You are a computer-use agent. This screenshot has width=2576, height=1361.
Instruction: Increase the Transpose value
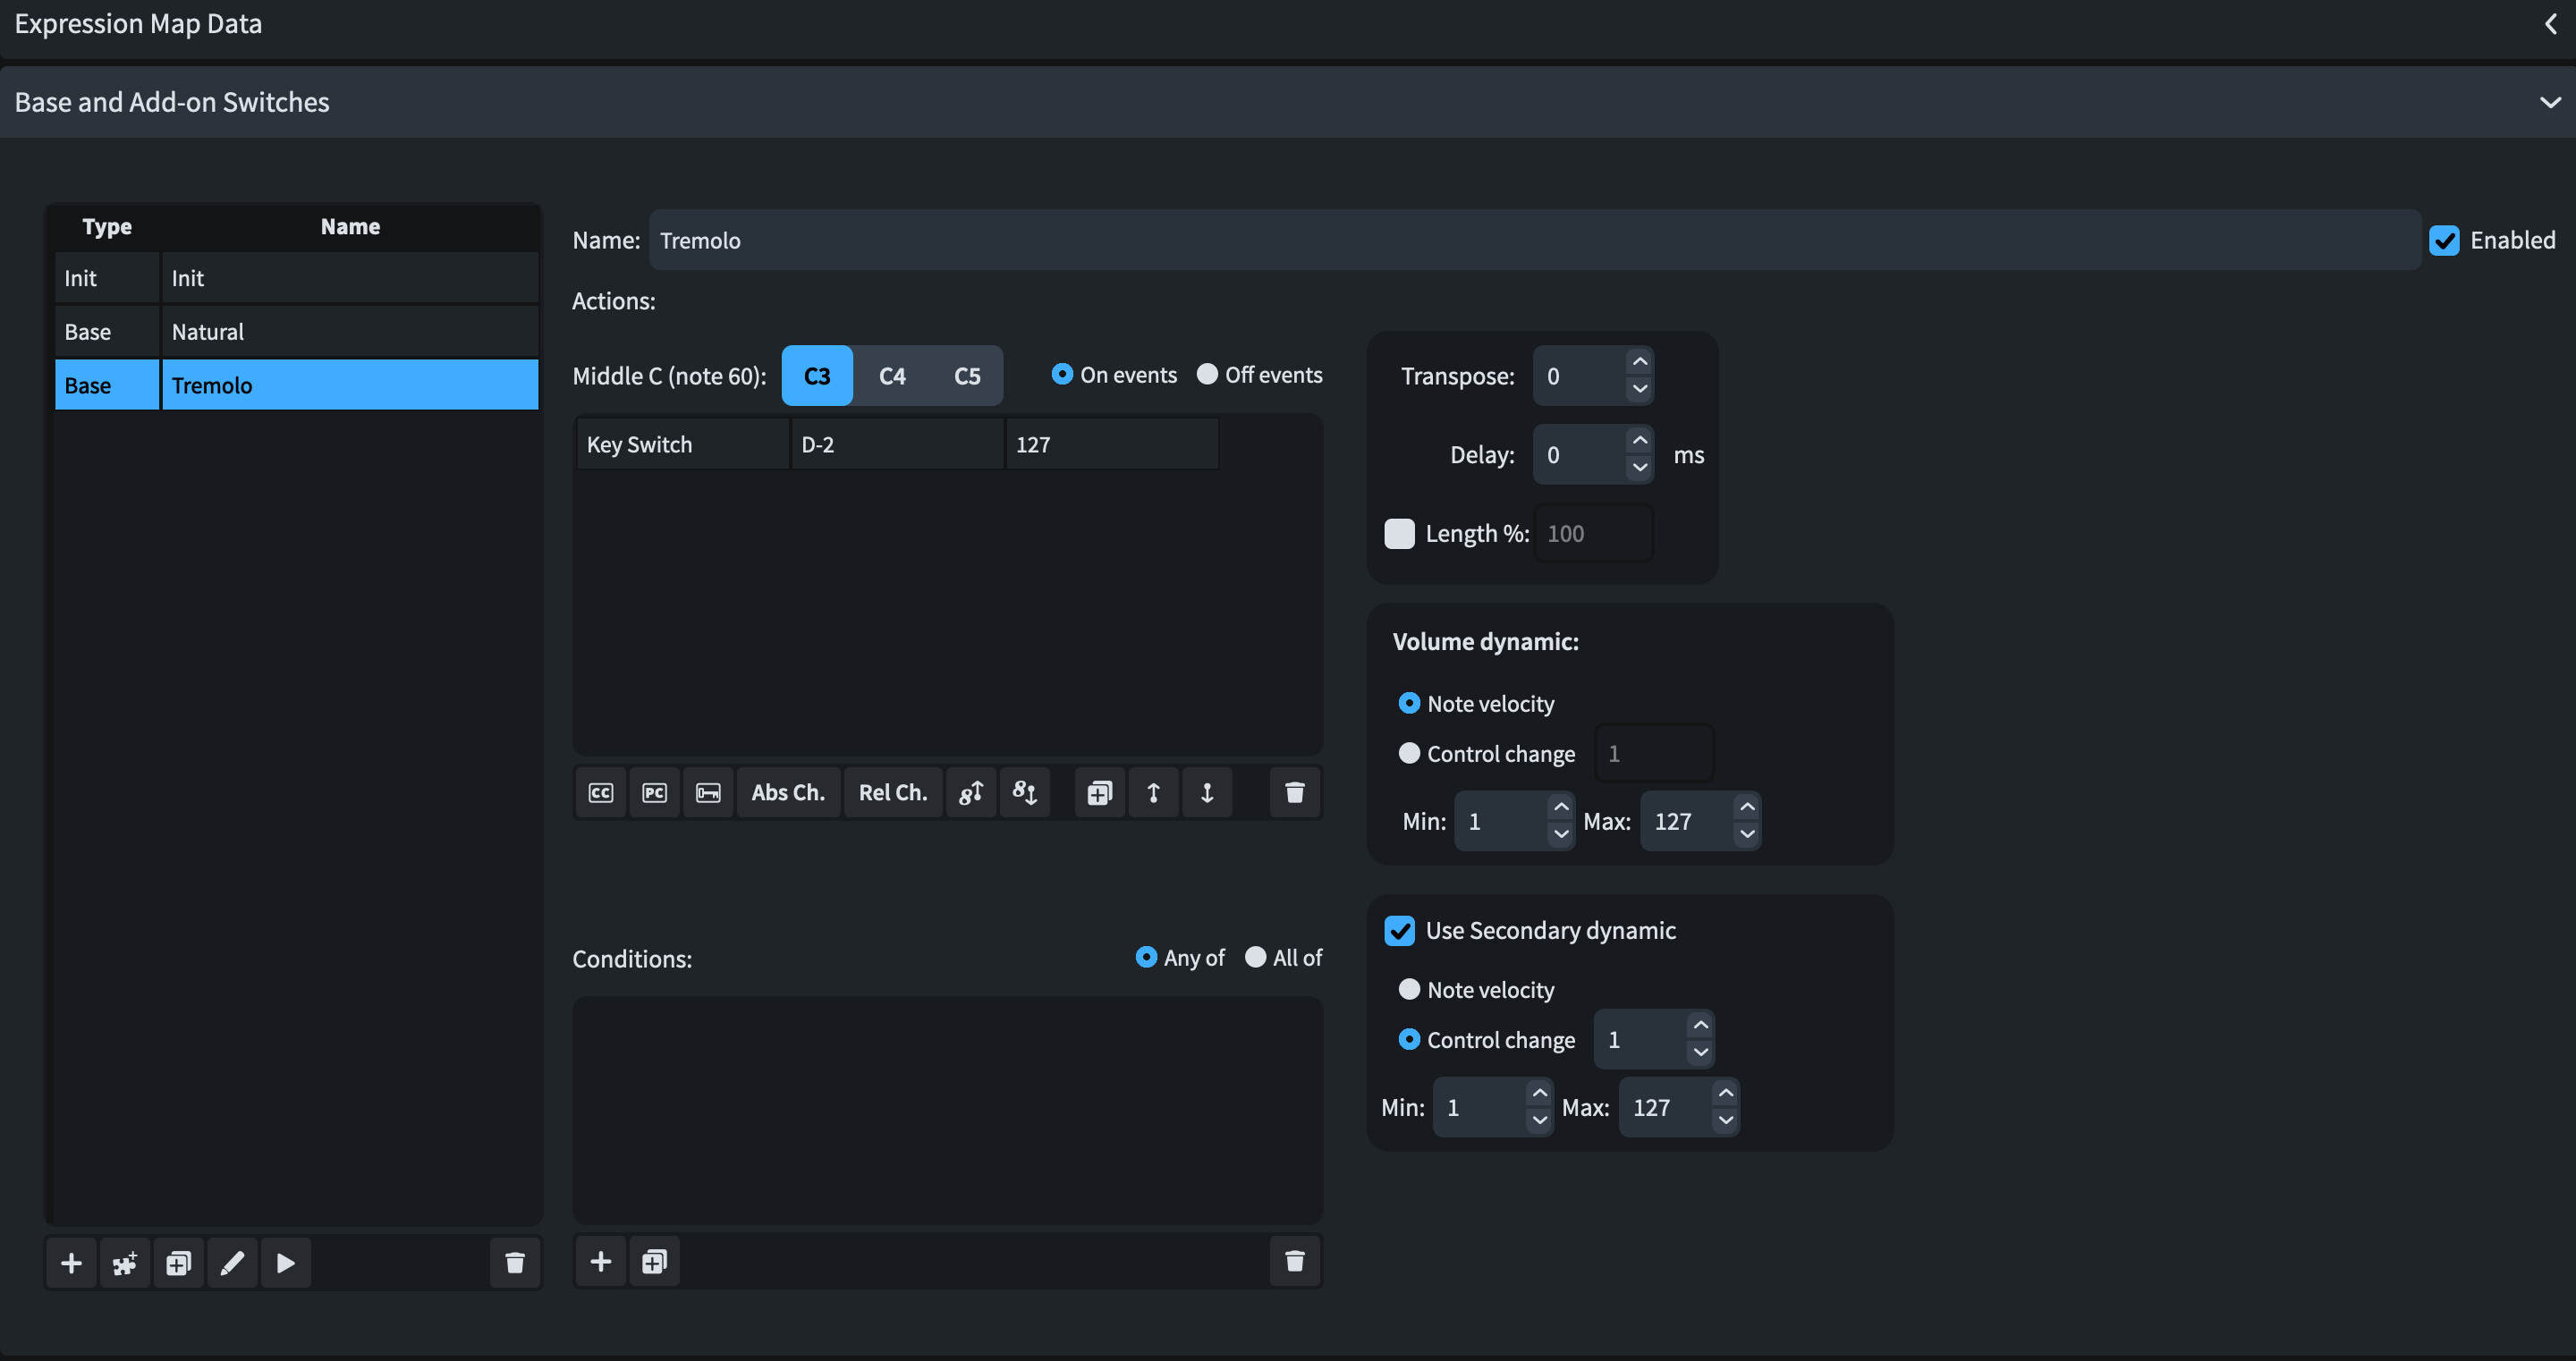1640,362
